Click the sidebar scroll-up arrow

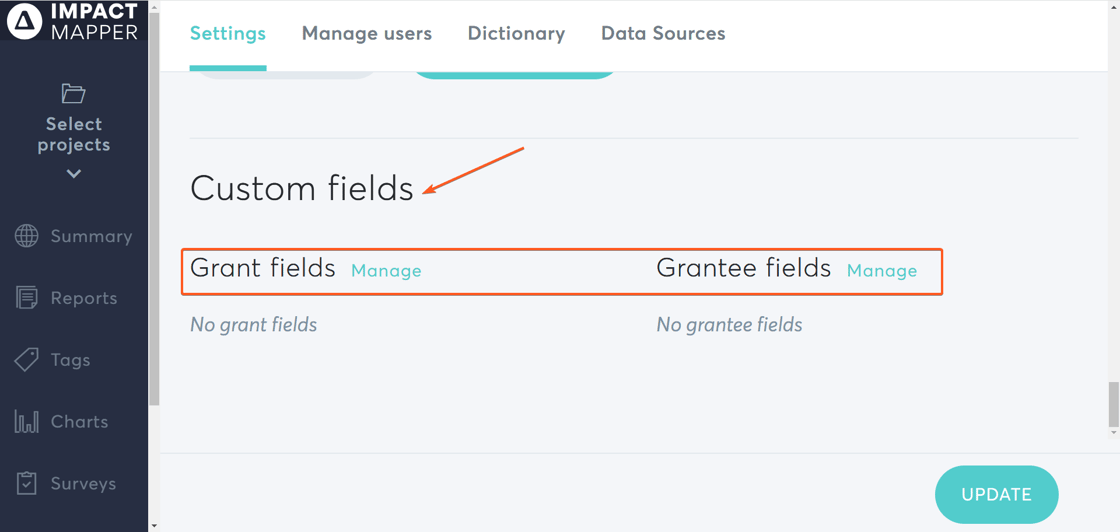point(154,6)
